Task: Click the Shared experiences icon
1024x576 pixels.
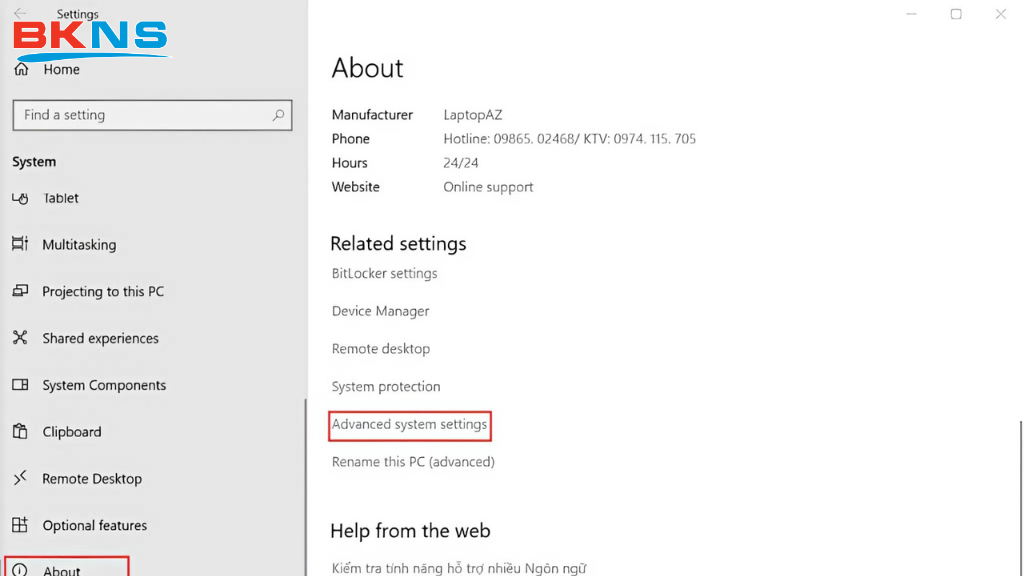Action: 20,338
